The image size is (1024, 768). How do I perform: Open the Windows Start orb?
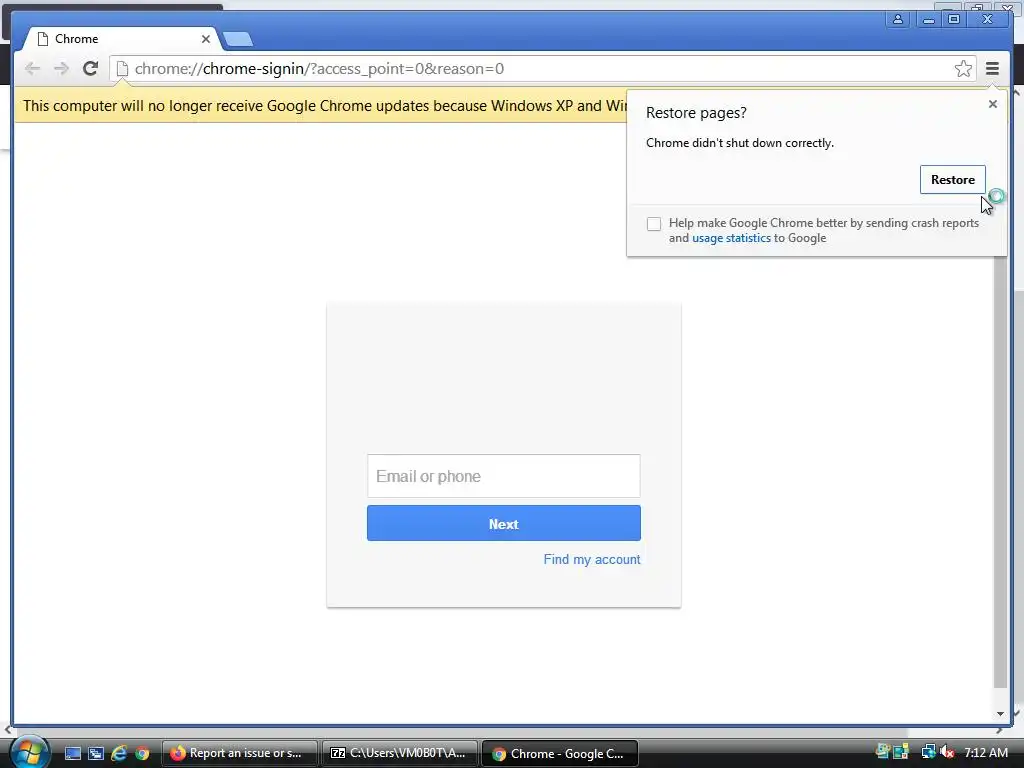29,752
